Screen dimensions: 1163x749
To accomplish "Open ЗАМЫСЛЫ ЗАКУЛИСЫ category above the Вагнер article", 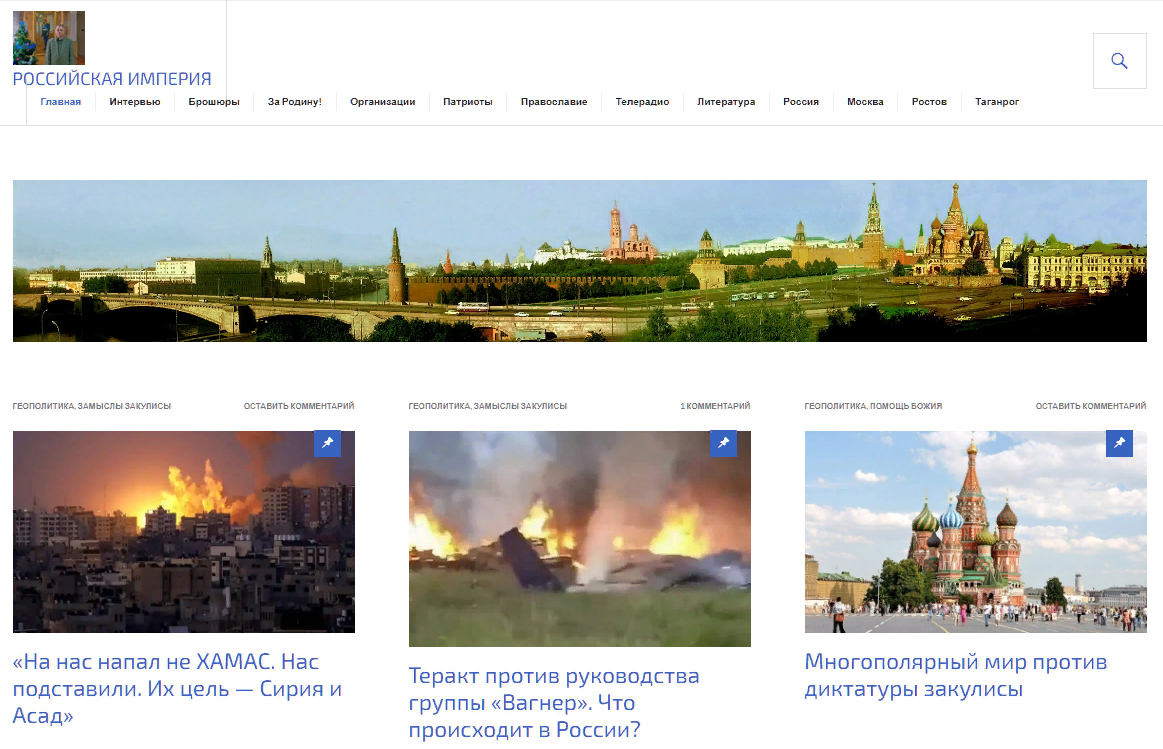I will pos(521,406).
